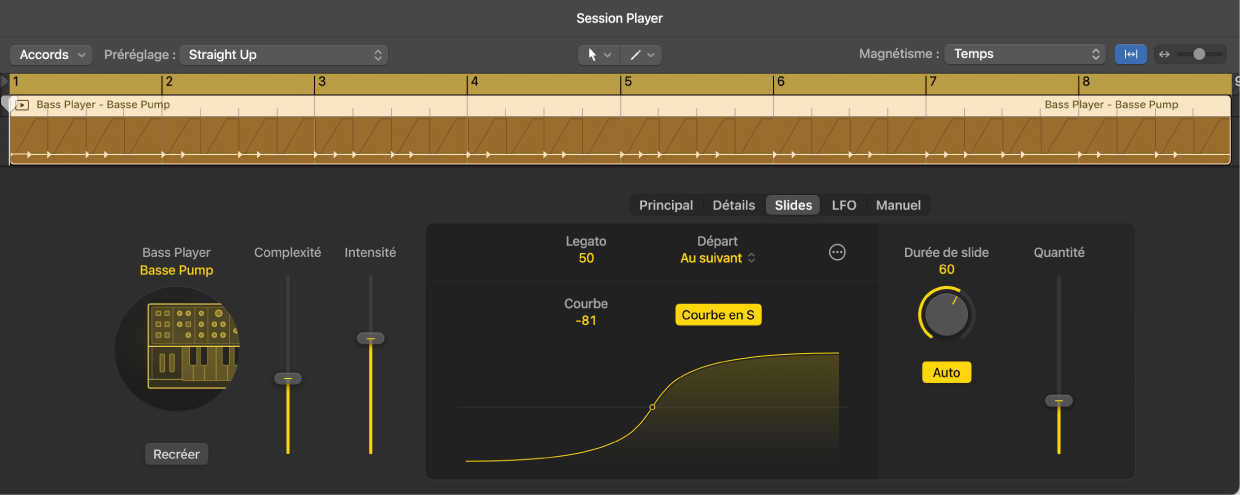Click the curve handle point on graph
This screenshot has height=495, width=1240.
[652, 407]
